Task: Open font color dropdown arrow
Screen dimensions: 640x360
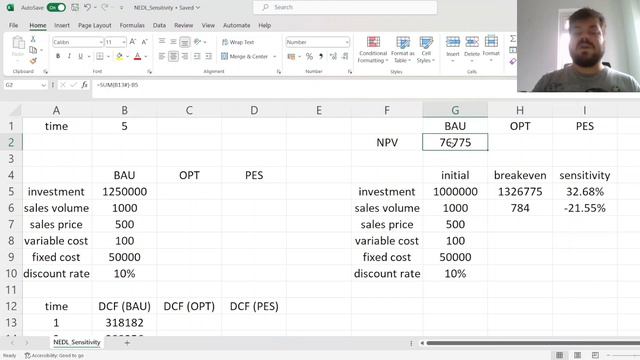Action: coord(146,56)
